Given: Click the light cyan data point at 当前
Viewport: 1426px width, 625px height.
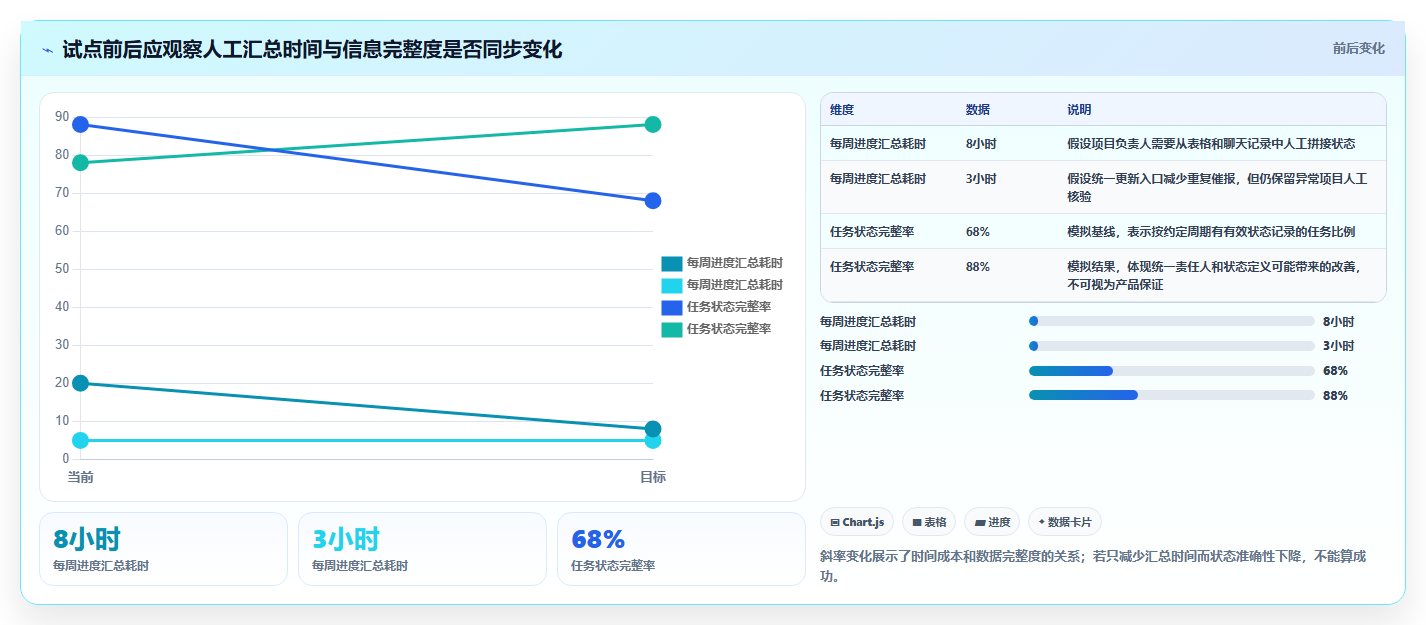Looking at the screenshot, I should coord(80,440).
